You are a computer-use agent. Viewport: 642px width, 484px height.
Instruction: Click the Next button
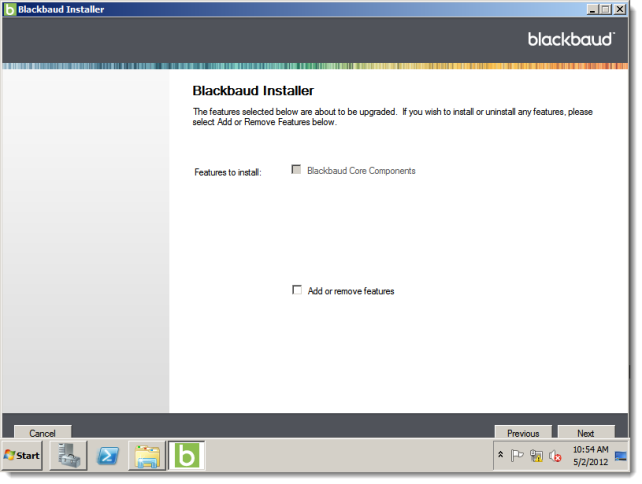tap(586, 432)
